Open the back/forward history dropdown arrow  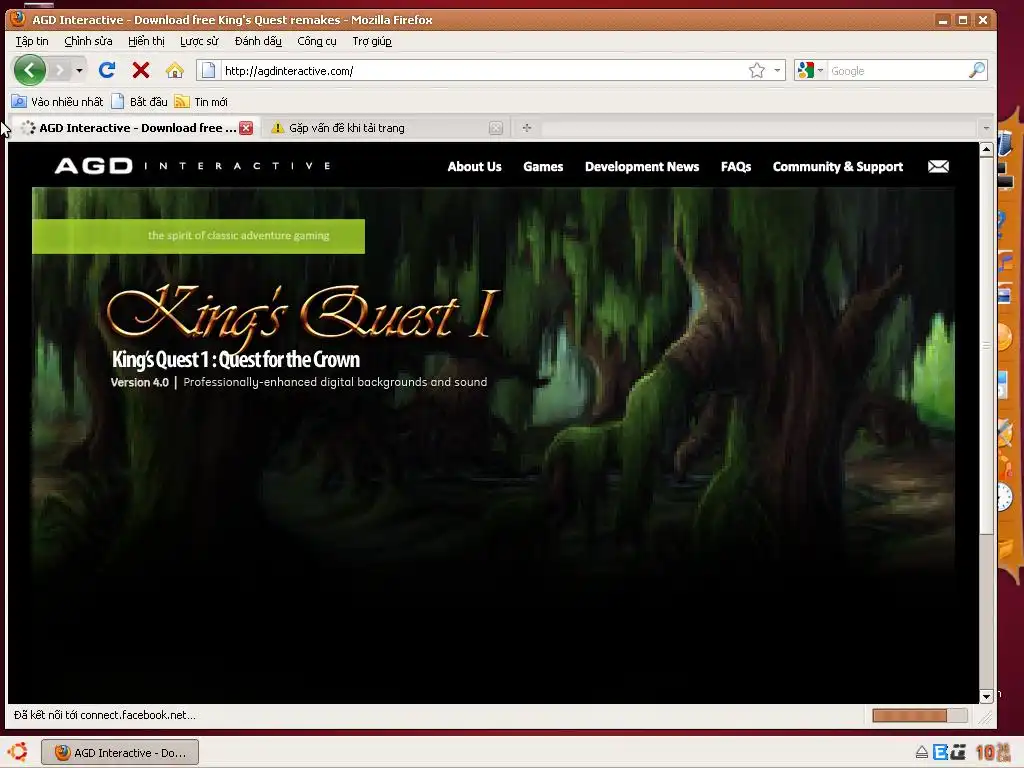pyautogui.click(x=79, y=70)
